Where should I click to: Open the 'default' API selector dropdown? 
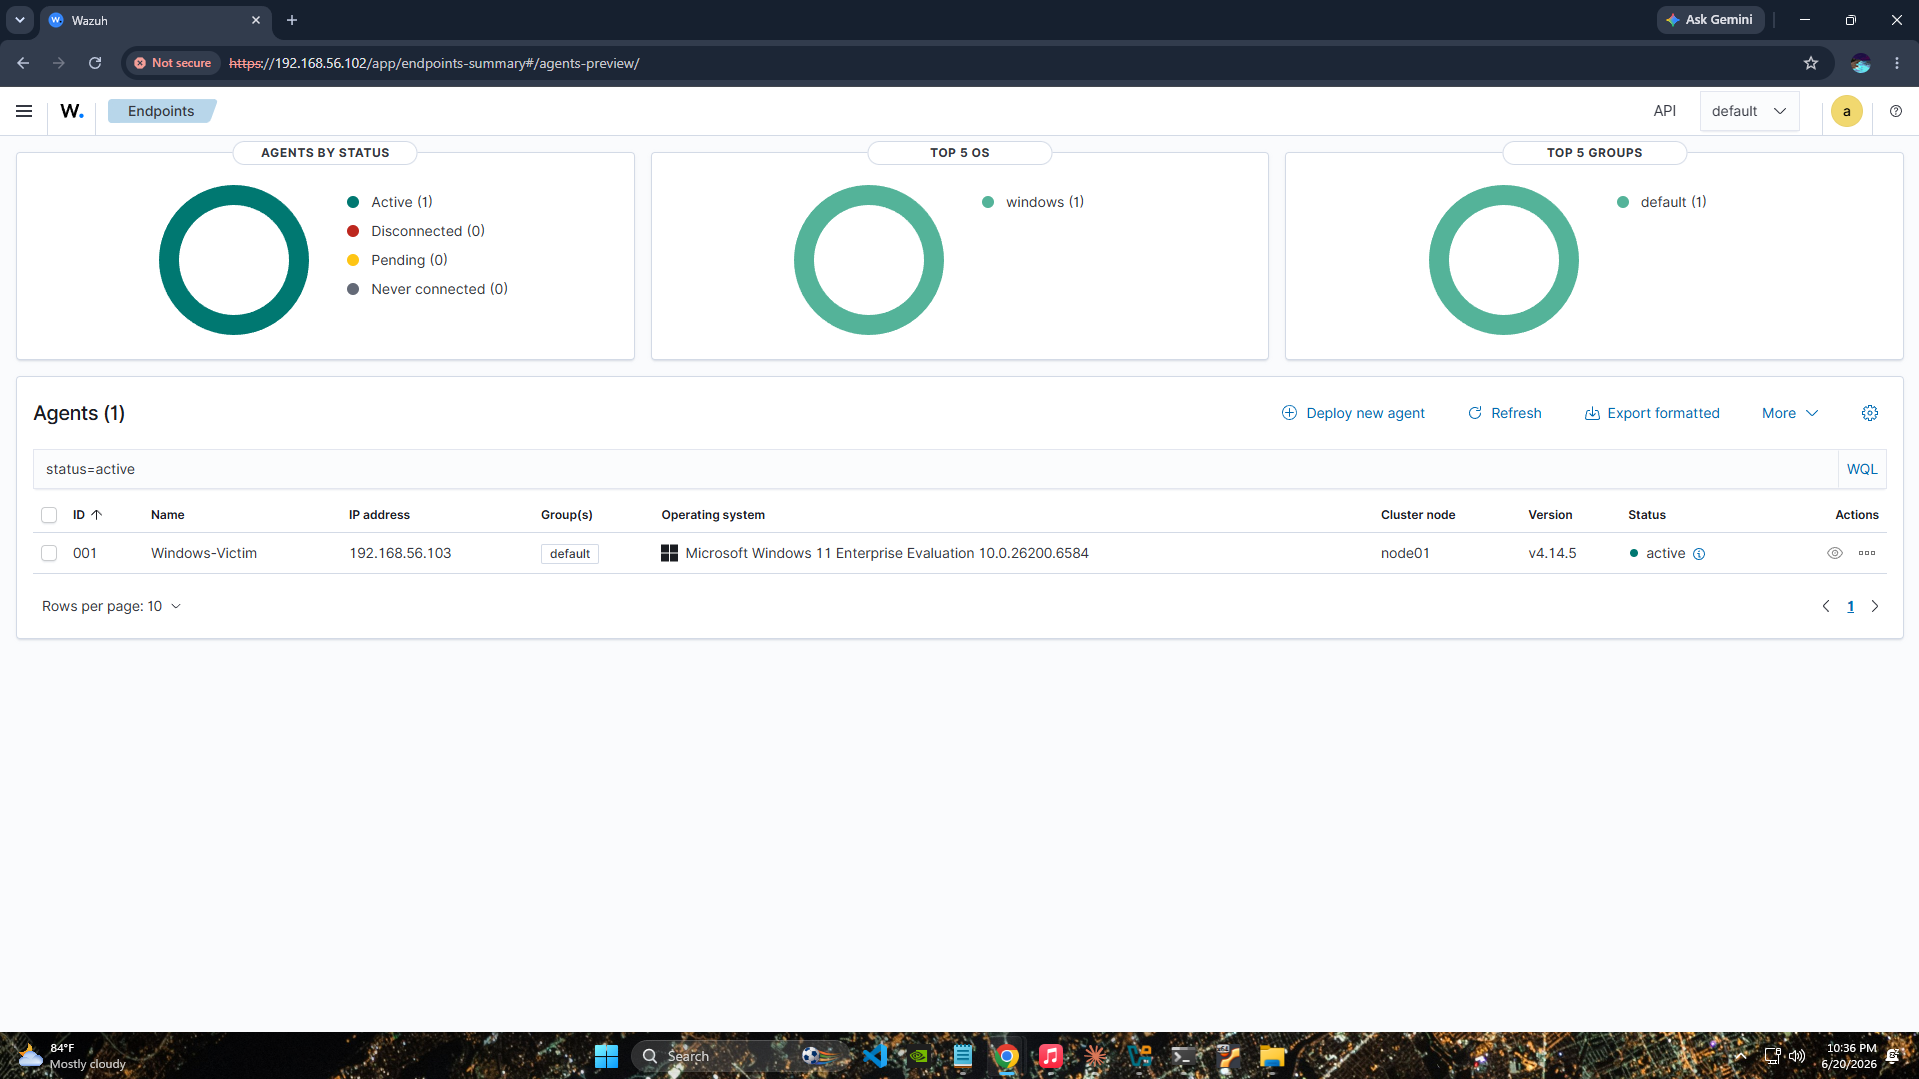(1749, 111)
